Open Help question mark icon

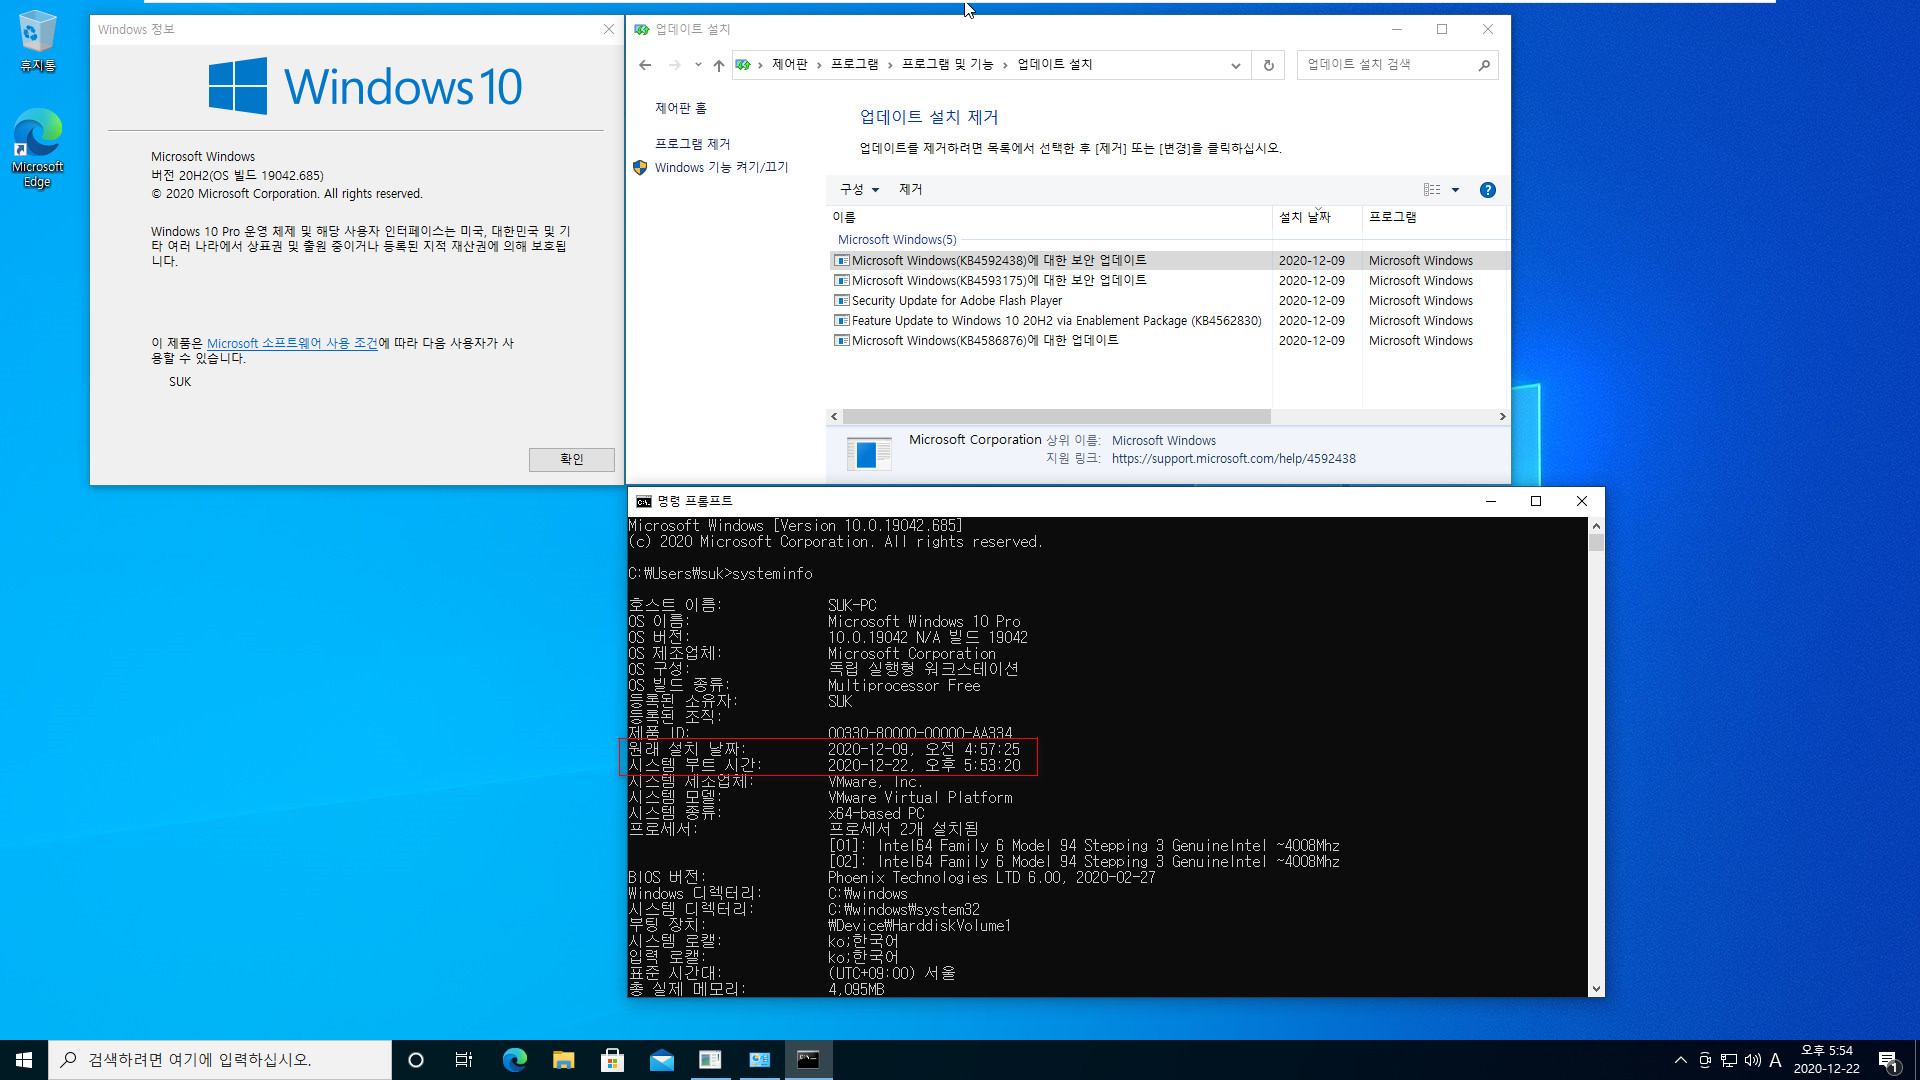tap(1487, 190)
